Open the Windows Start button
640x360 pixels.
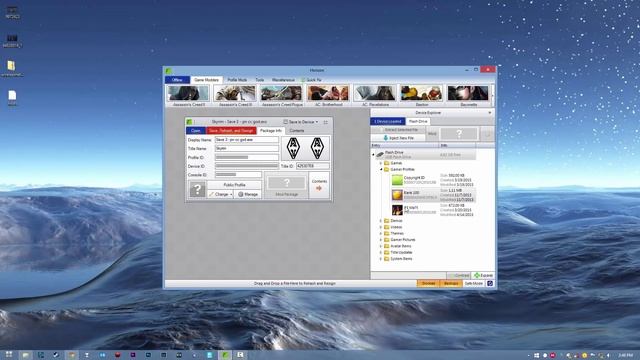click(x=9, y=355)
